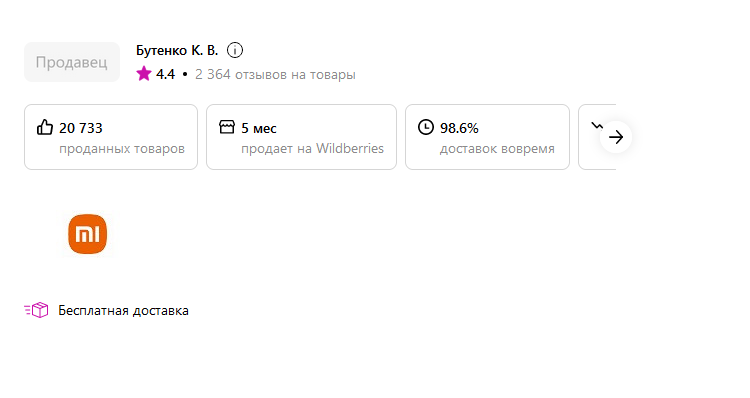Show next seller stats with arrow button

tap(616, 137)
